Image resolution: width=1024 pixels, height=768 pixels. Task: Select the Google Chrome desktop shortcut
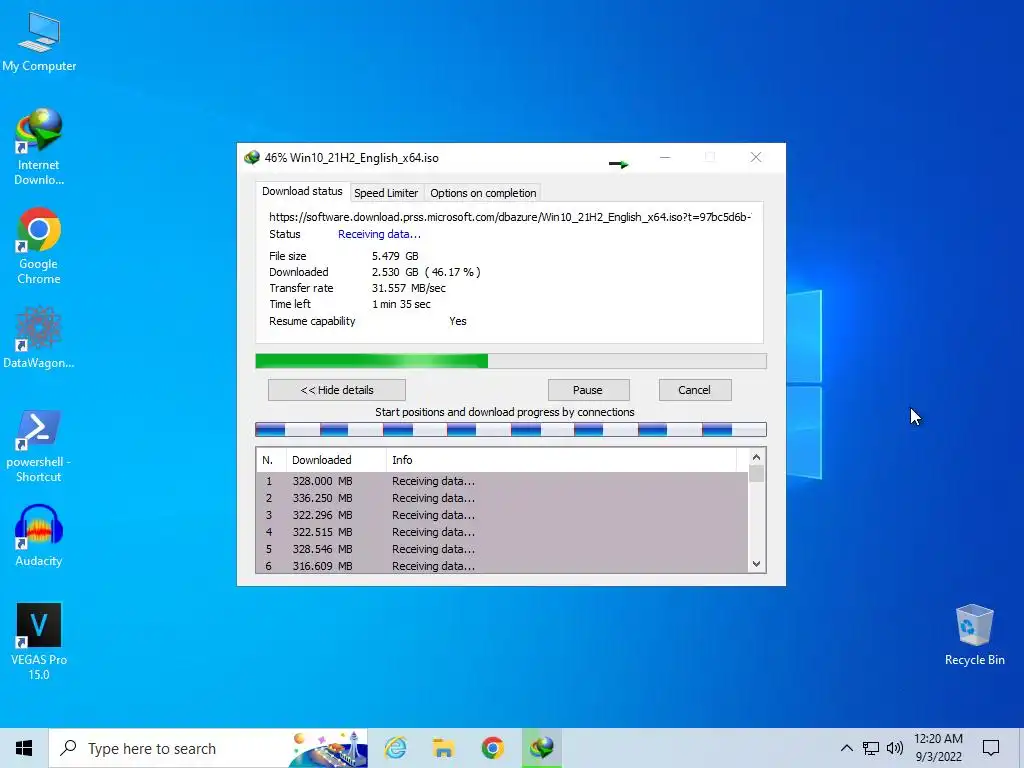[39, 246]
